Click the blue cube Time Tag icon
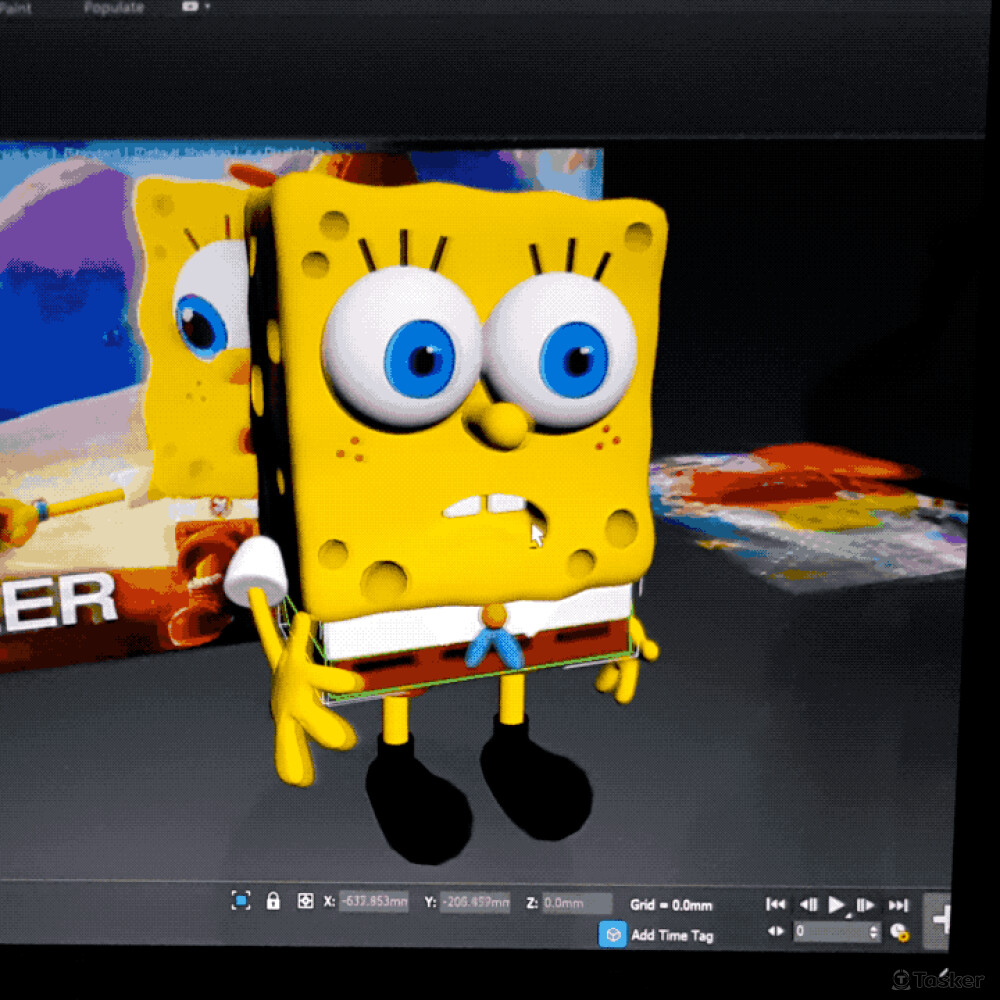The height and width of the screenshot is (1000, 1000). (611, 935)
